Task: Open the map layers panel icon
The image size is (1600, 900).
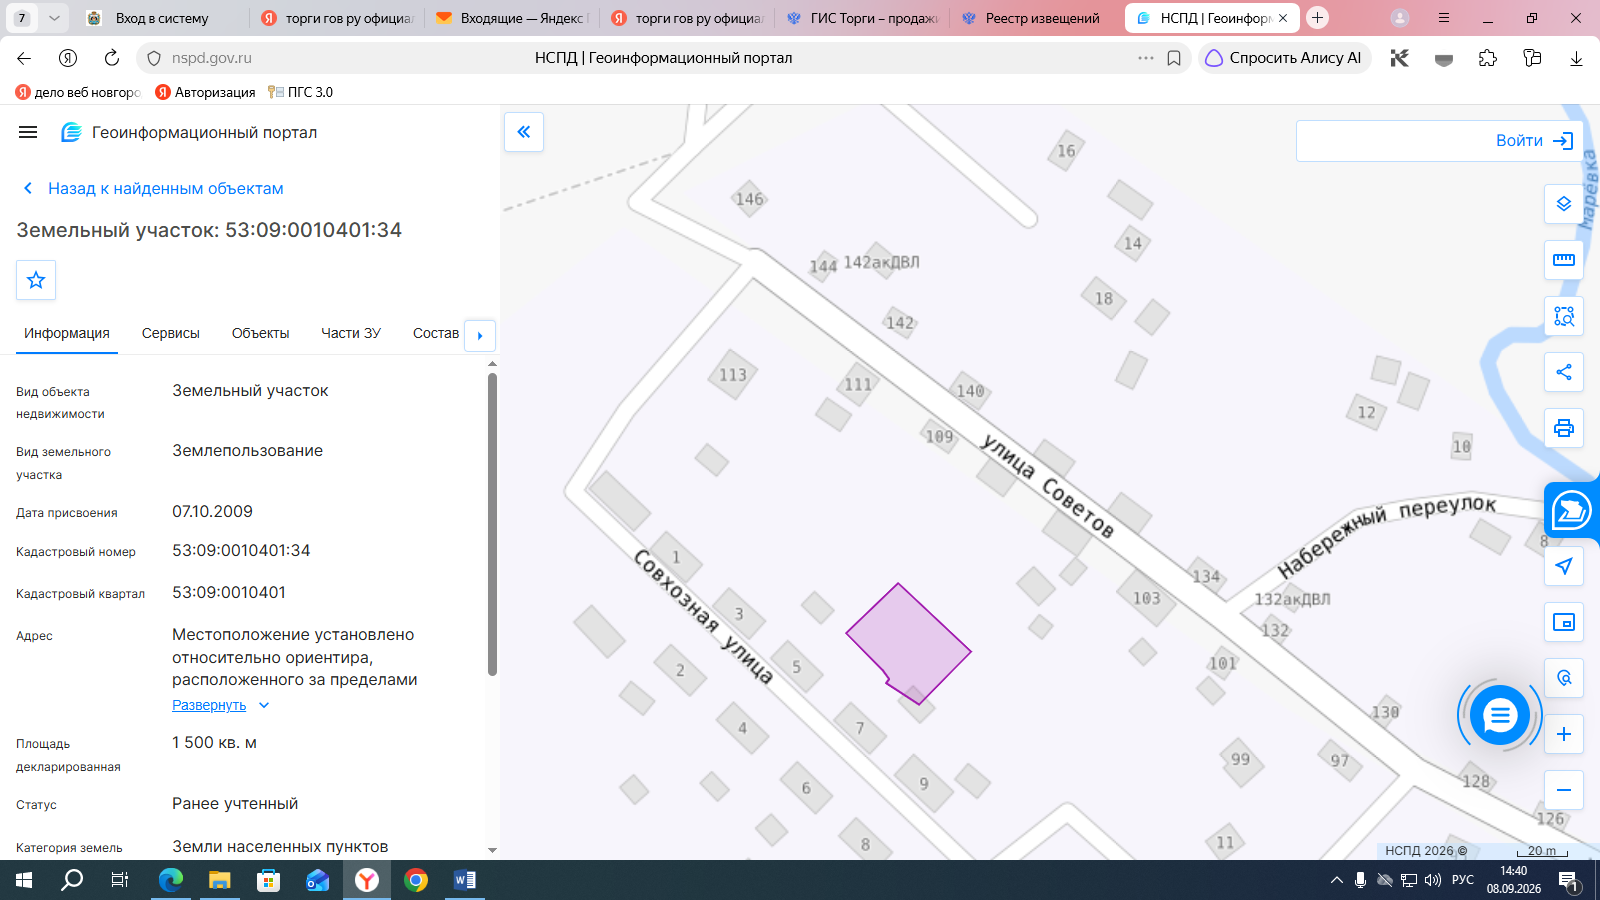Action: pyautogui.click(x=1564, y=204)
